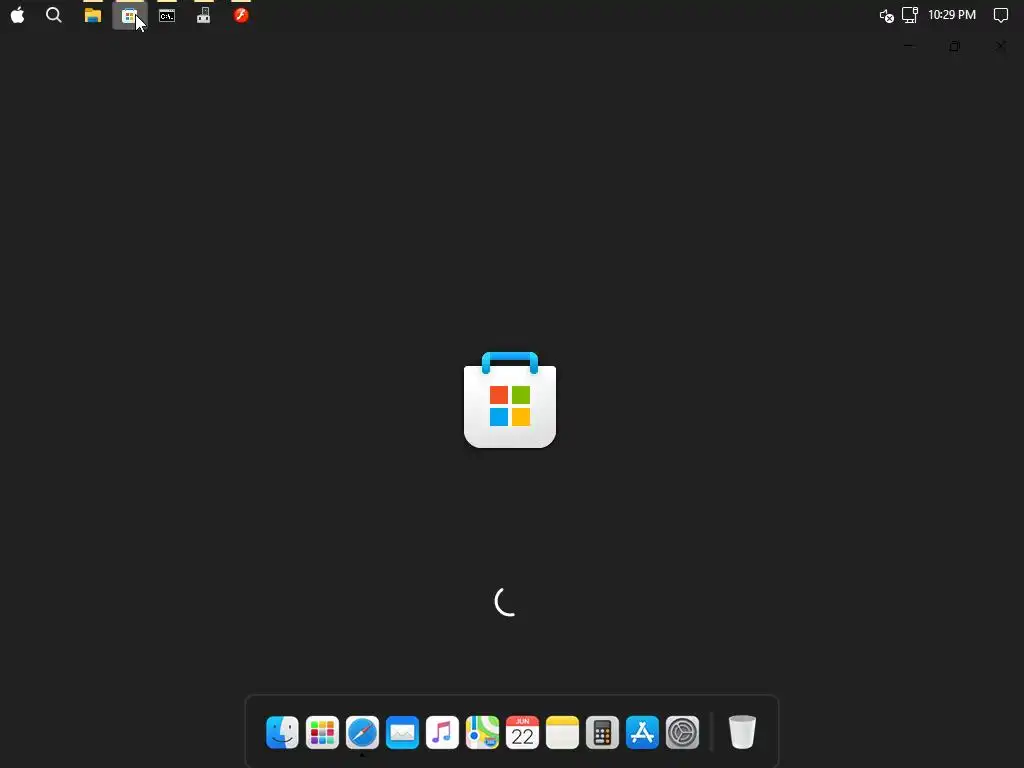1024x768 pixels.
Task: Click the 10:29 PM clock
Action: [x=952, y=15]
